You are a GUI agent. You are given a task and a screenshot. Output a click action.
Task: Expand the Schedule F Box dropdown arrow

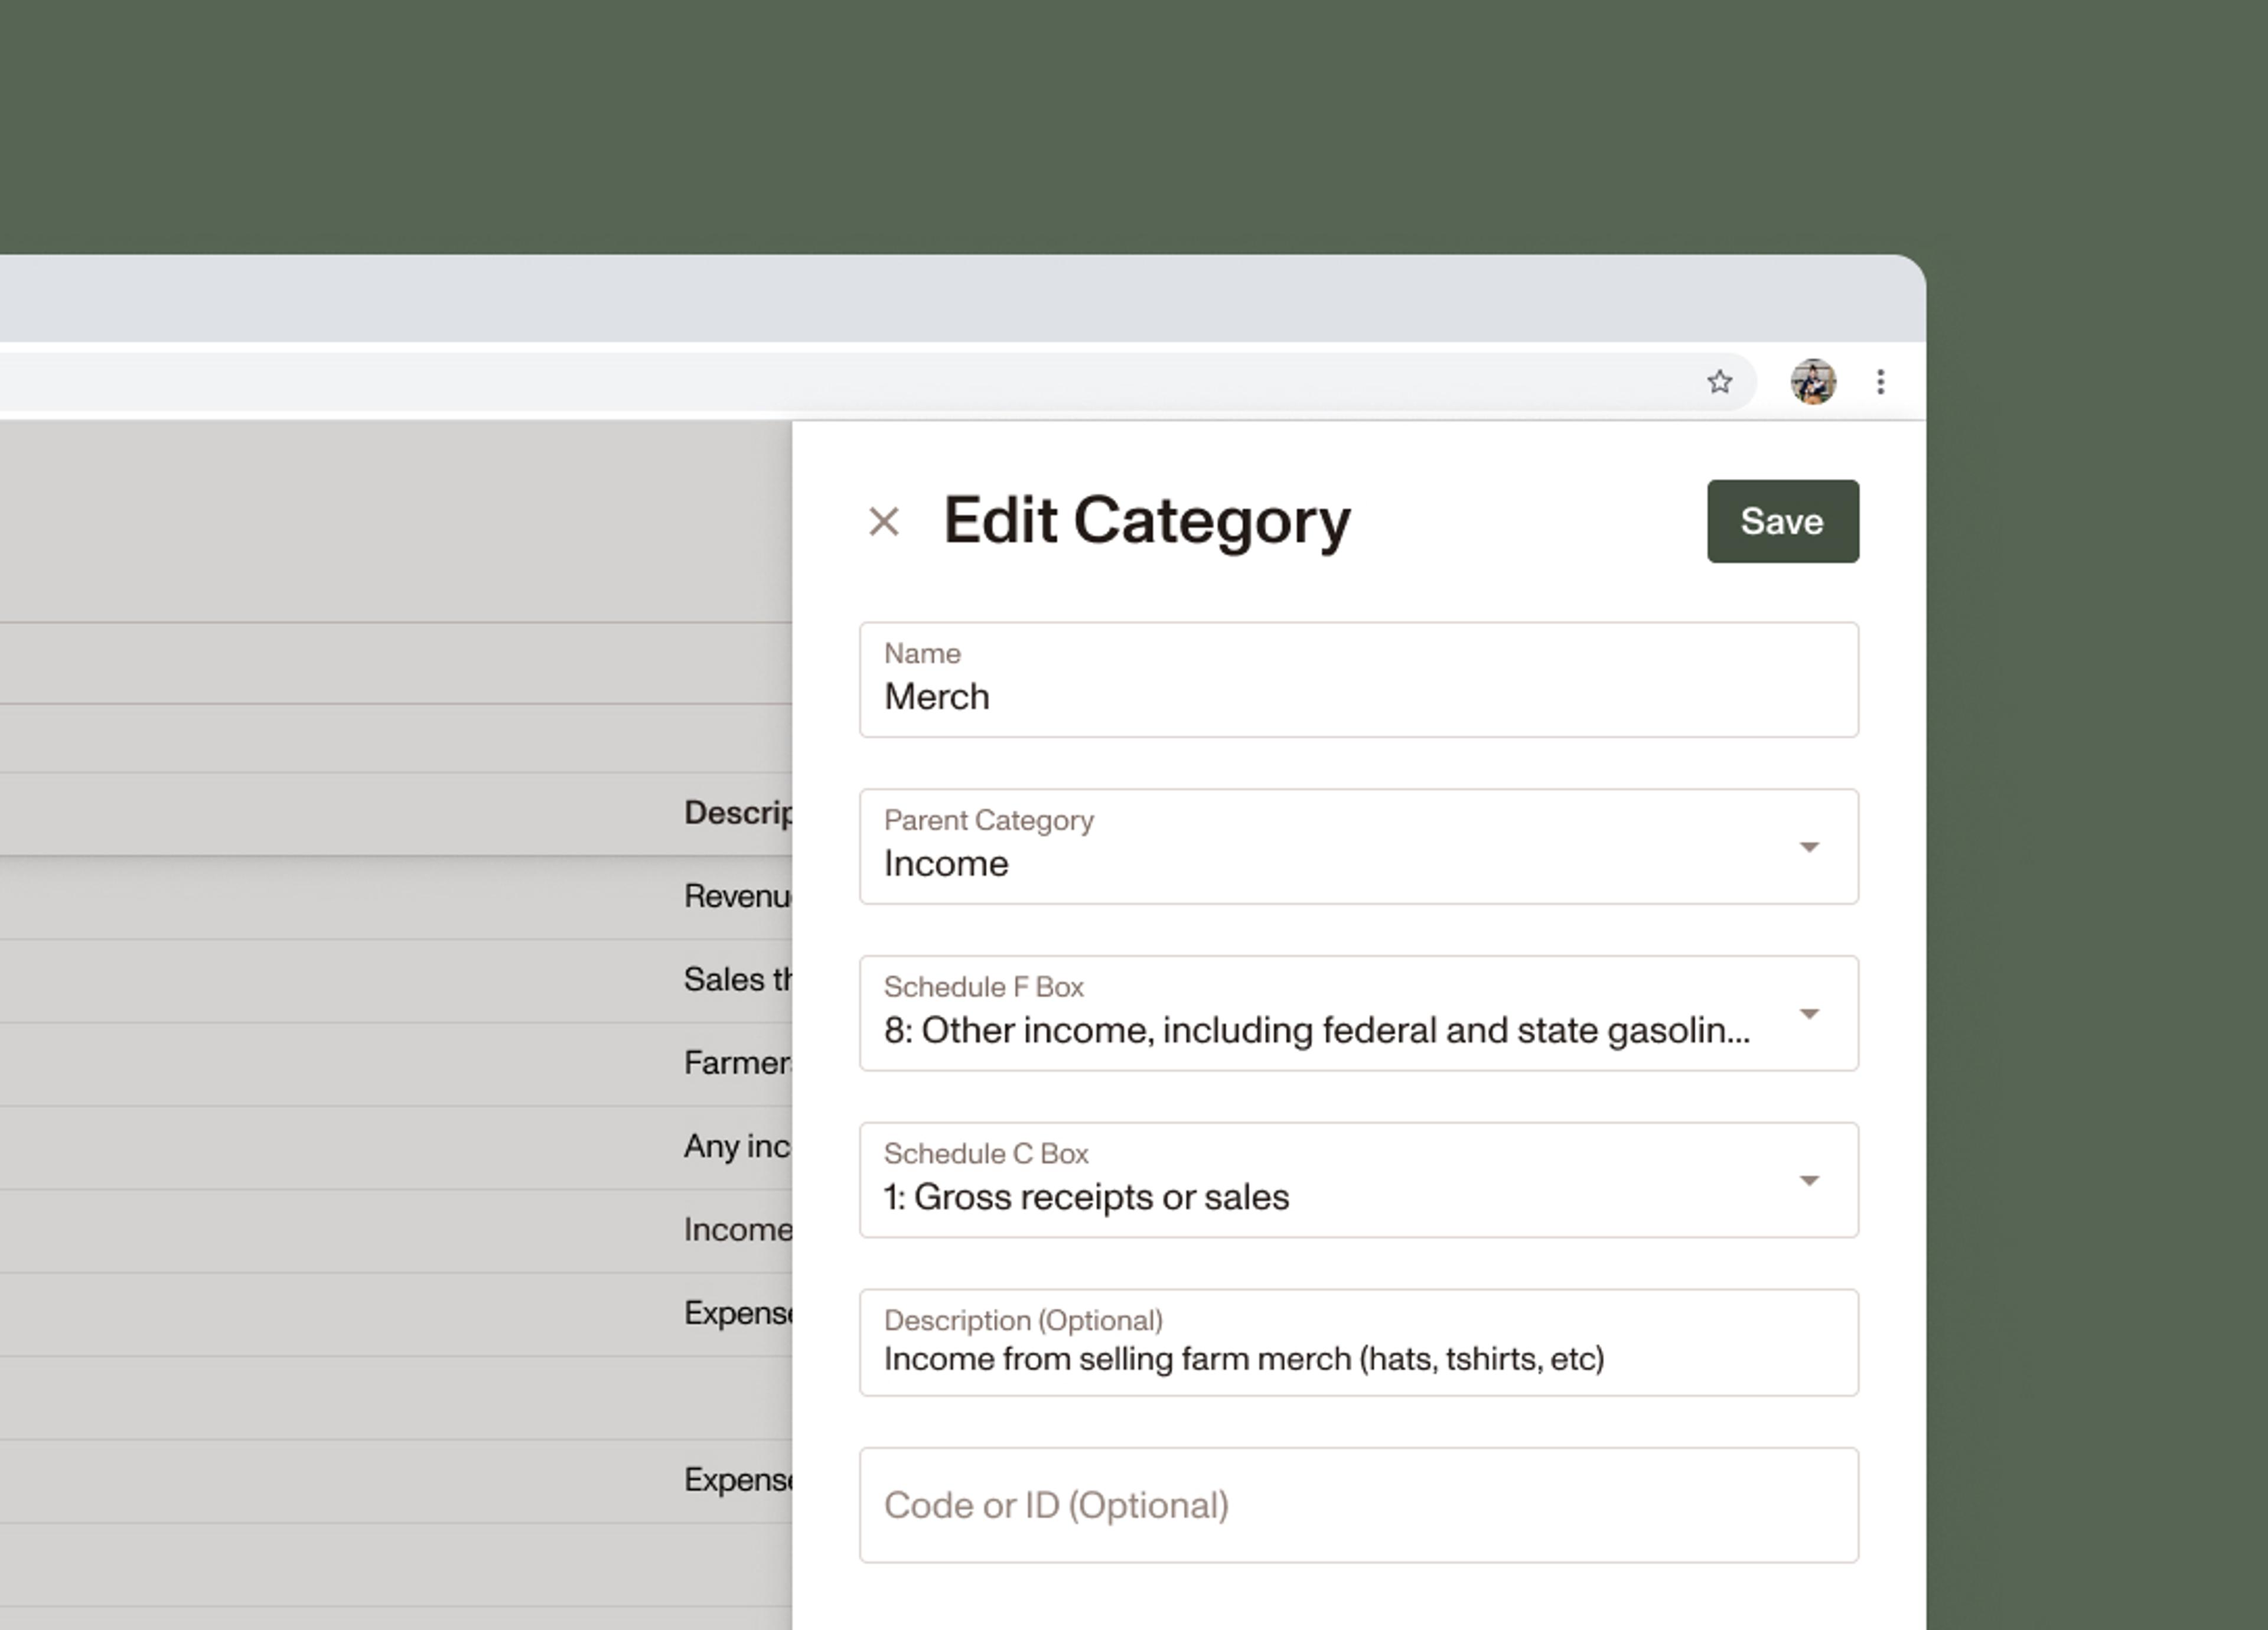1808,1014
